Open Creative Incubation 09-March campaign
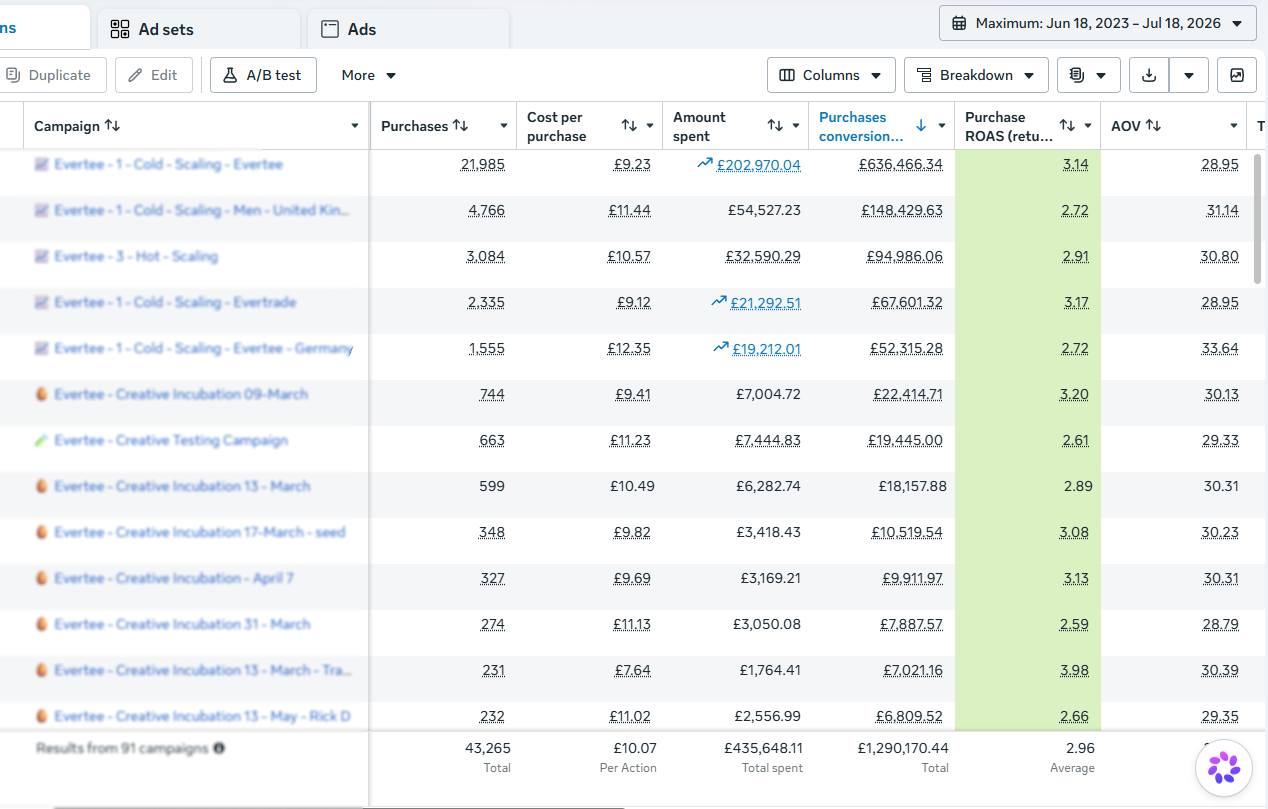Image resolution: width=1268 pixels, height=809 pixels. tap(181, 394)
